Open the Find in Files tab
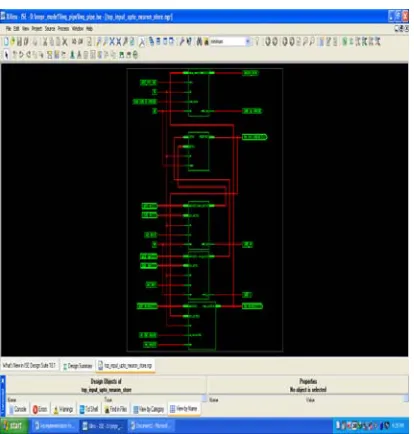 [116, 409]
